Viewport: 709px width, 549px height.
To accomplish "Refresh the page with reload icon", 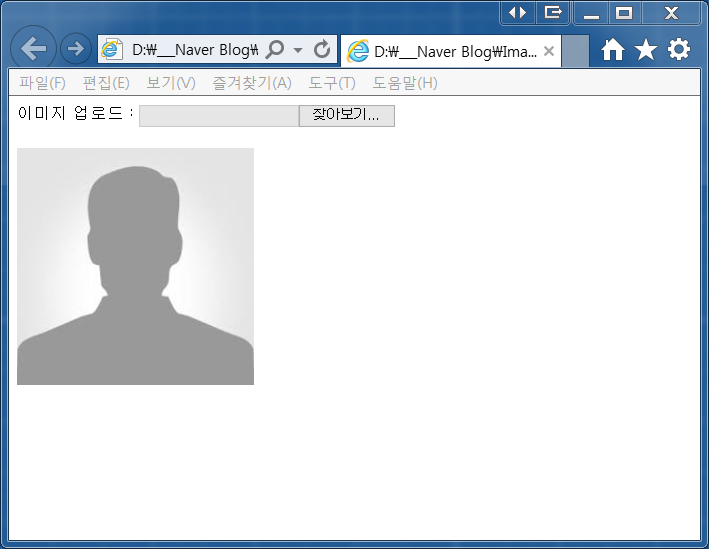I will 321,49.
